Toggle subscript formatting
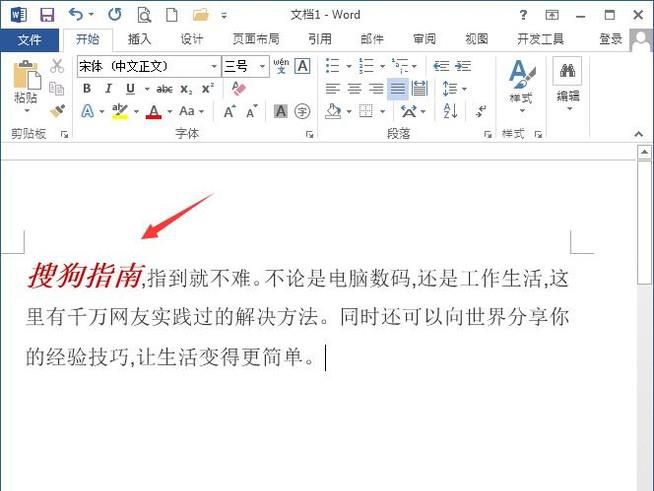This screenshot has height=491, width=654. coord(186,89)
